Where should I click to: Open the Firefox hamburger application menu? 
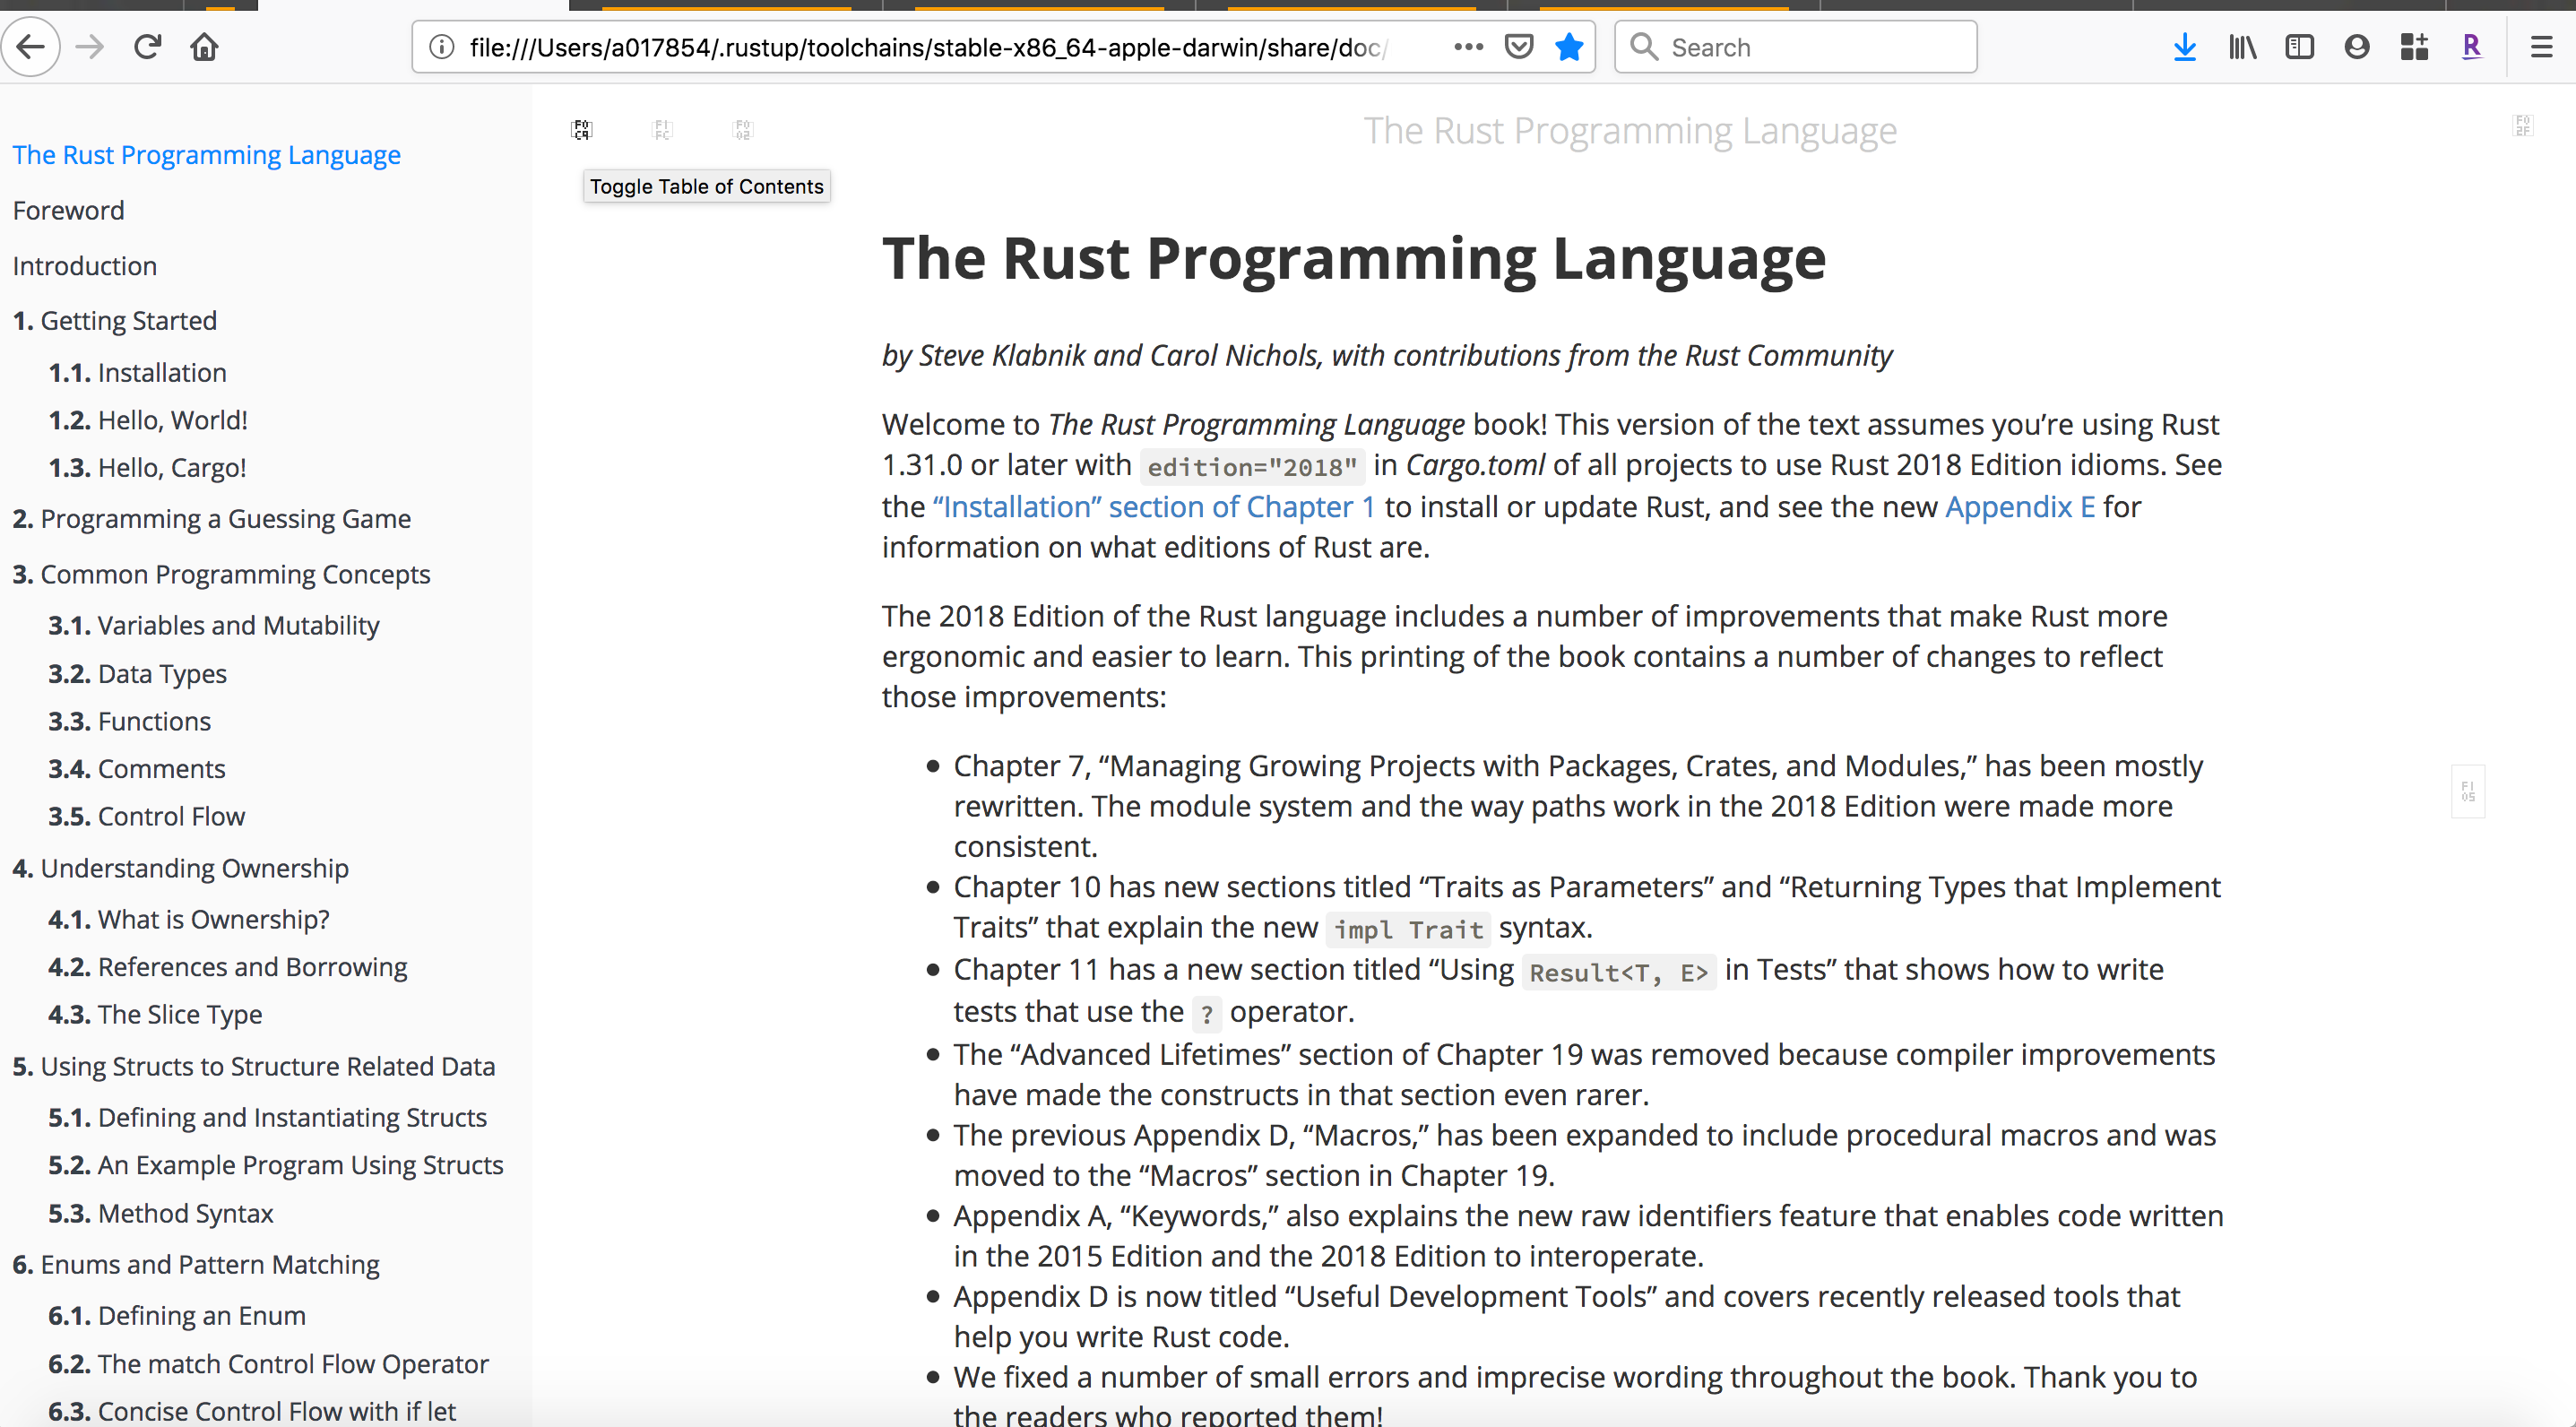pyautogui.click(x=2541, y=46)
